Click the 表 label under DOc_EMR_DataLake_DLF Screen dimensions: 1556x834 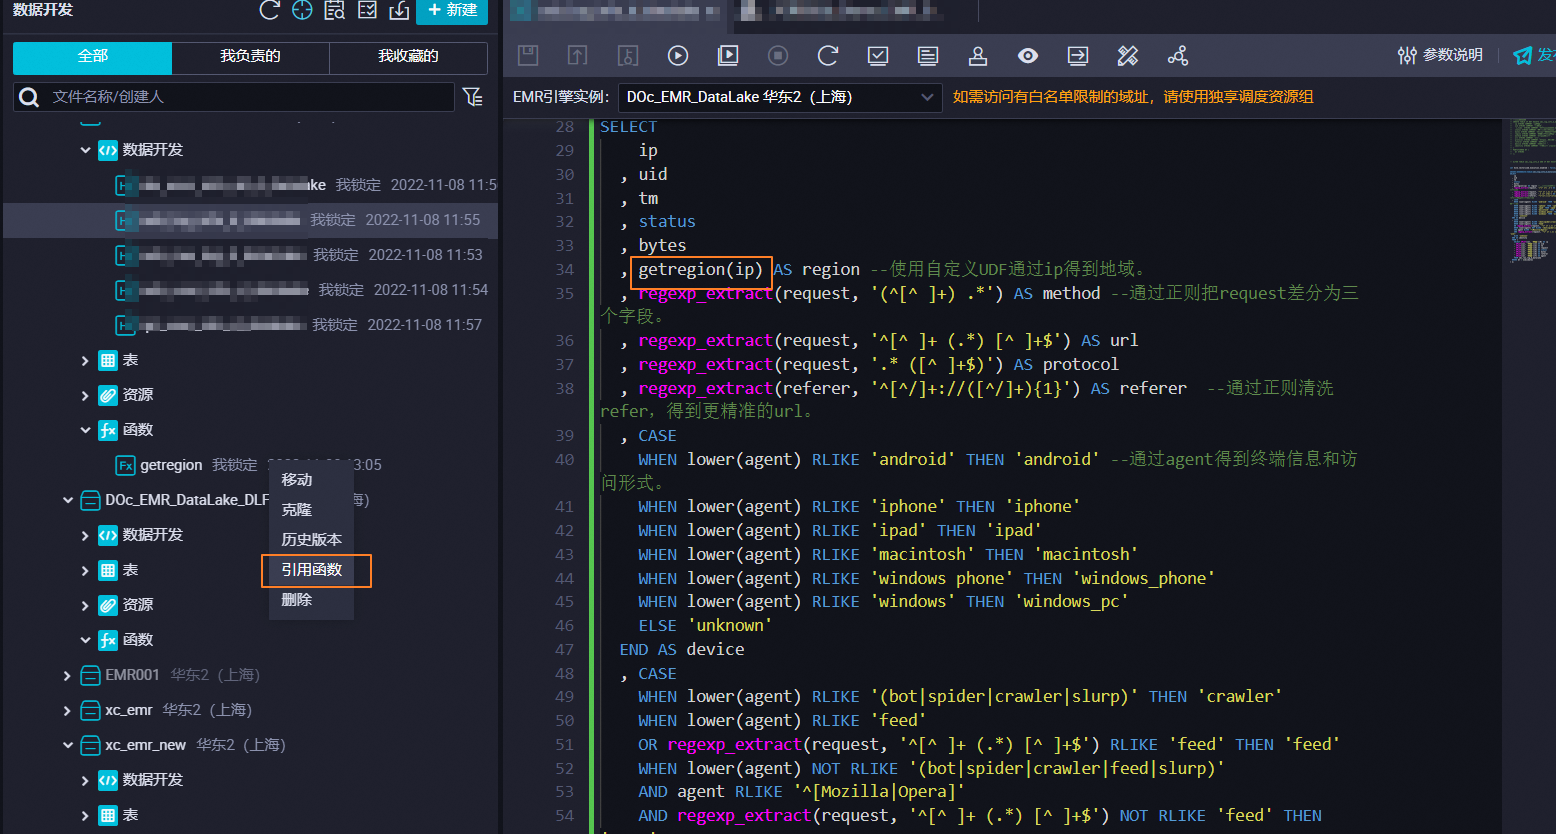(130, 570)
